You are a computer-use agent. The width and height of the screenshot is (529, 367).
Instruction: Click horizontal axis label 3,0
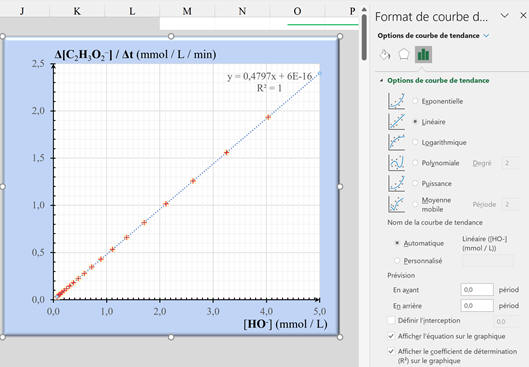click(213, 311)
